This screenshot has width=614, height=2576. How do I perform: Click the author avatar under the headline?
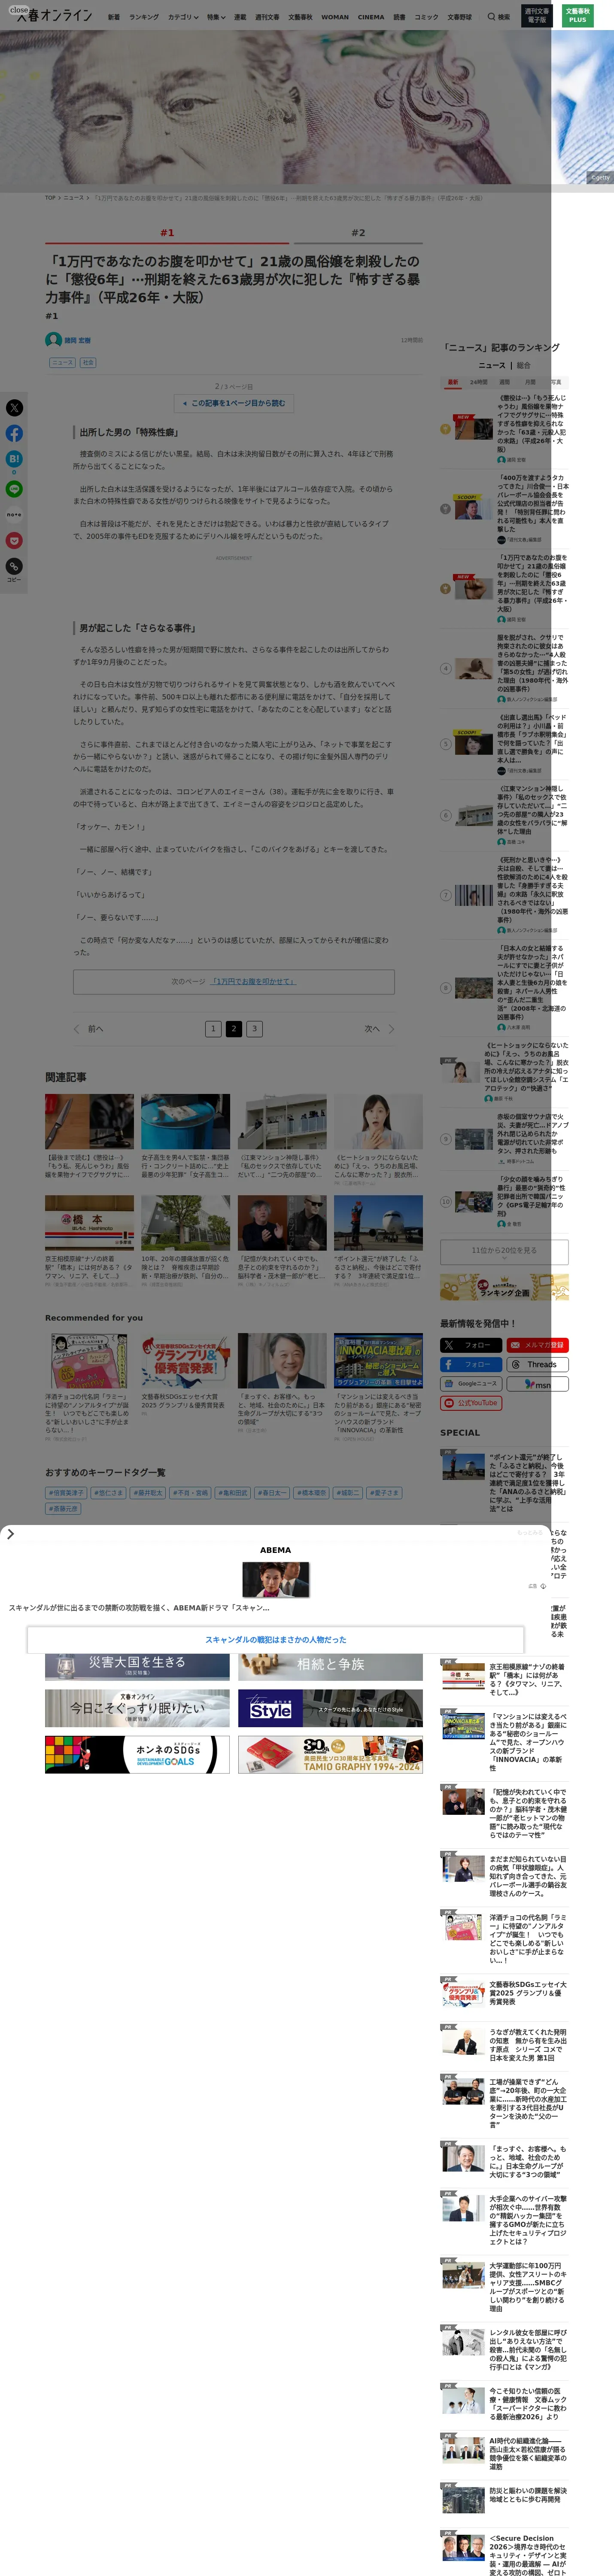[x=54, y=340]
